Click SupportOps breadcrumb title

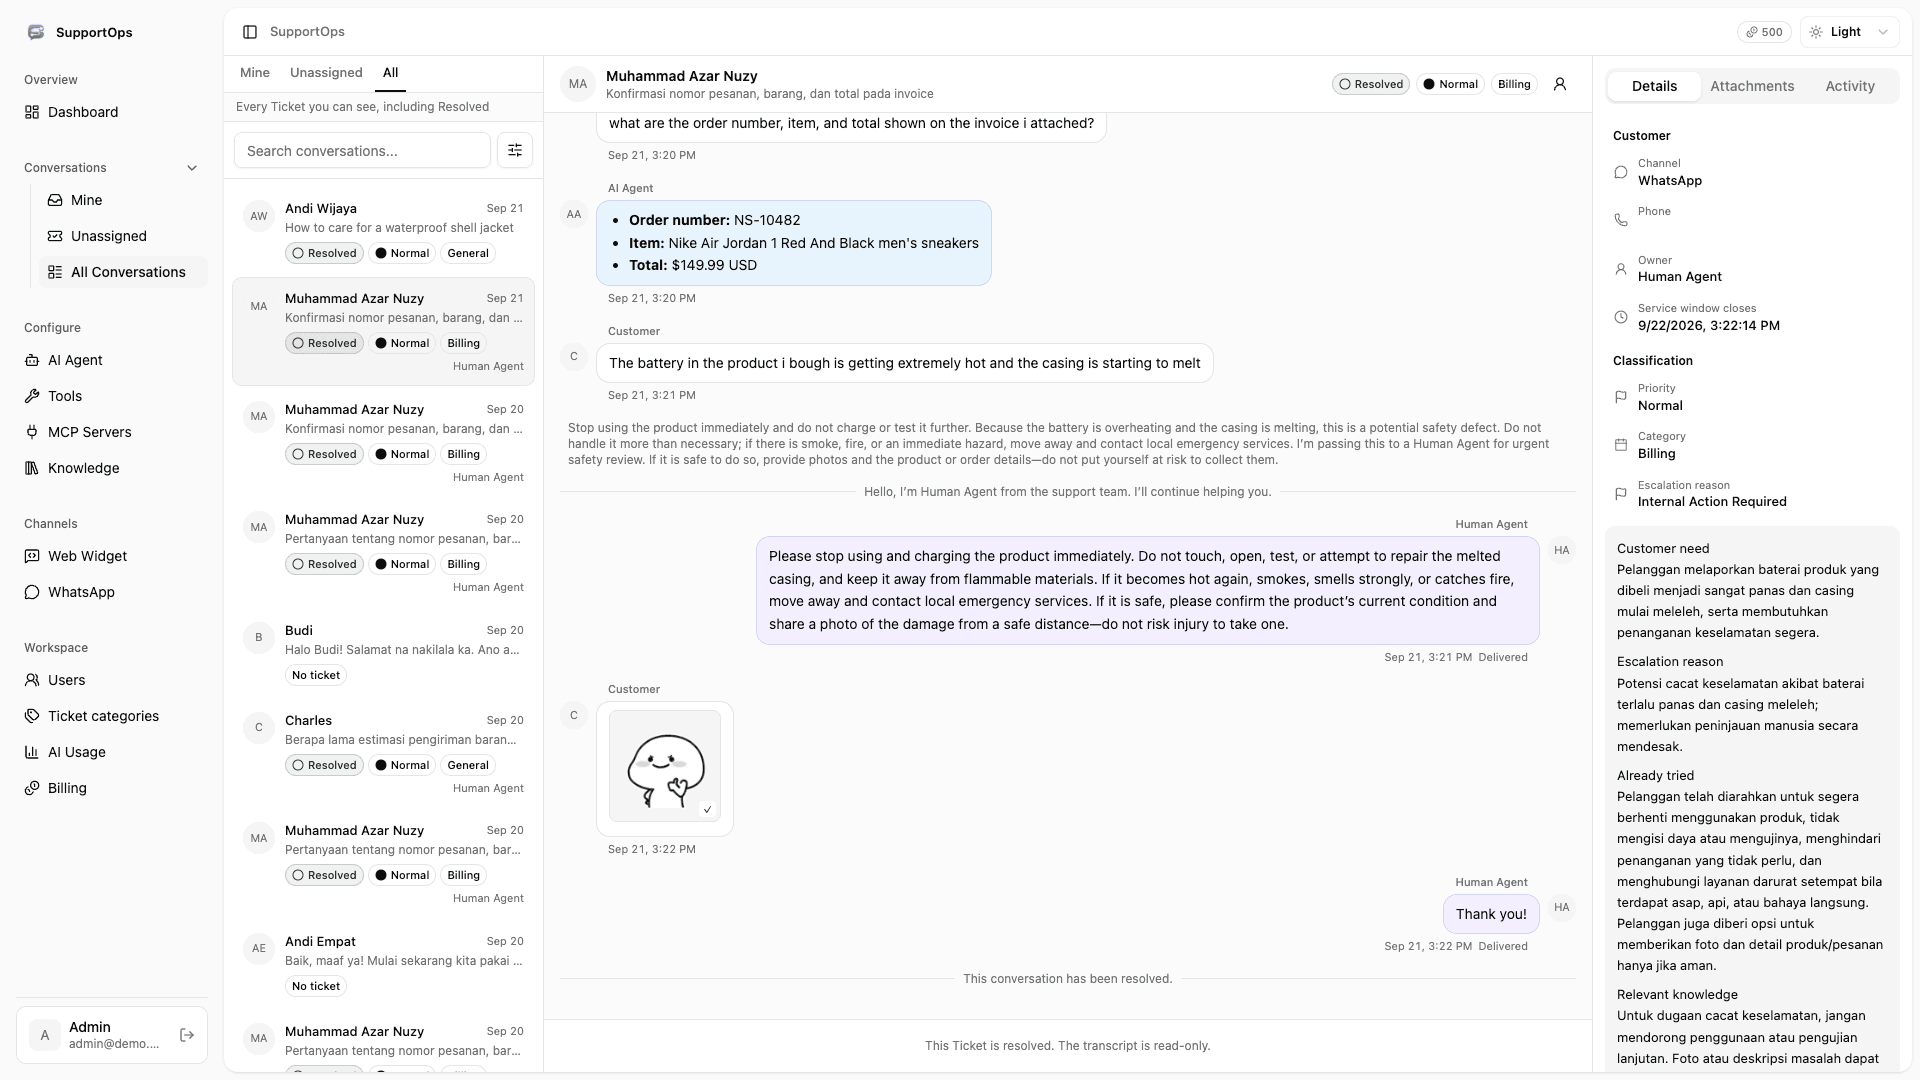[x=307, y=32]
